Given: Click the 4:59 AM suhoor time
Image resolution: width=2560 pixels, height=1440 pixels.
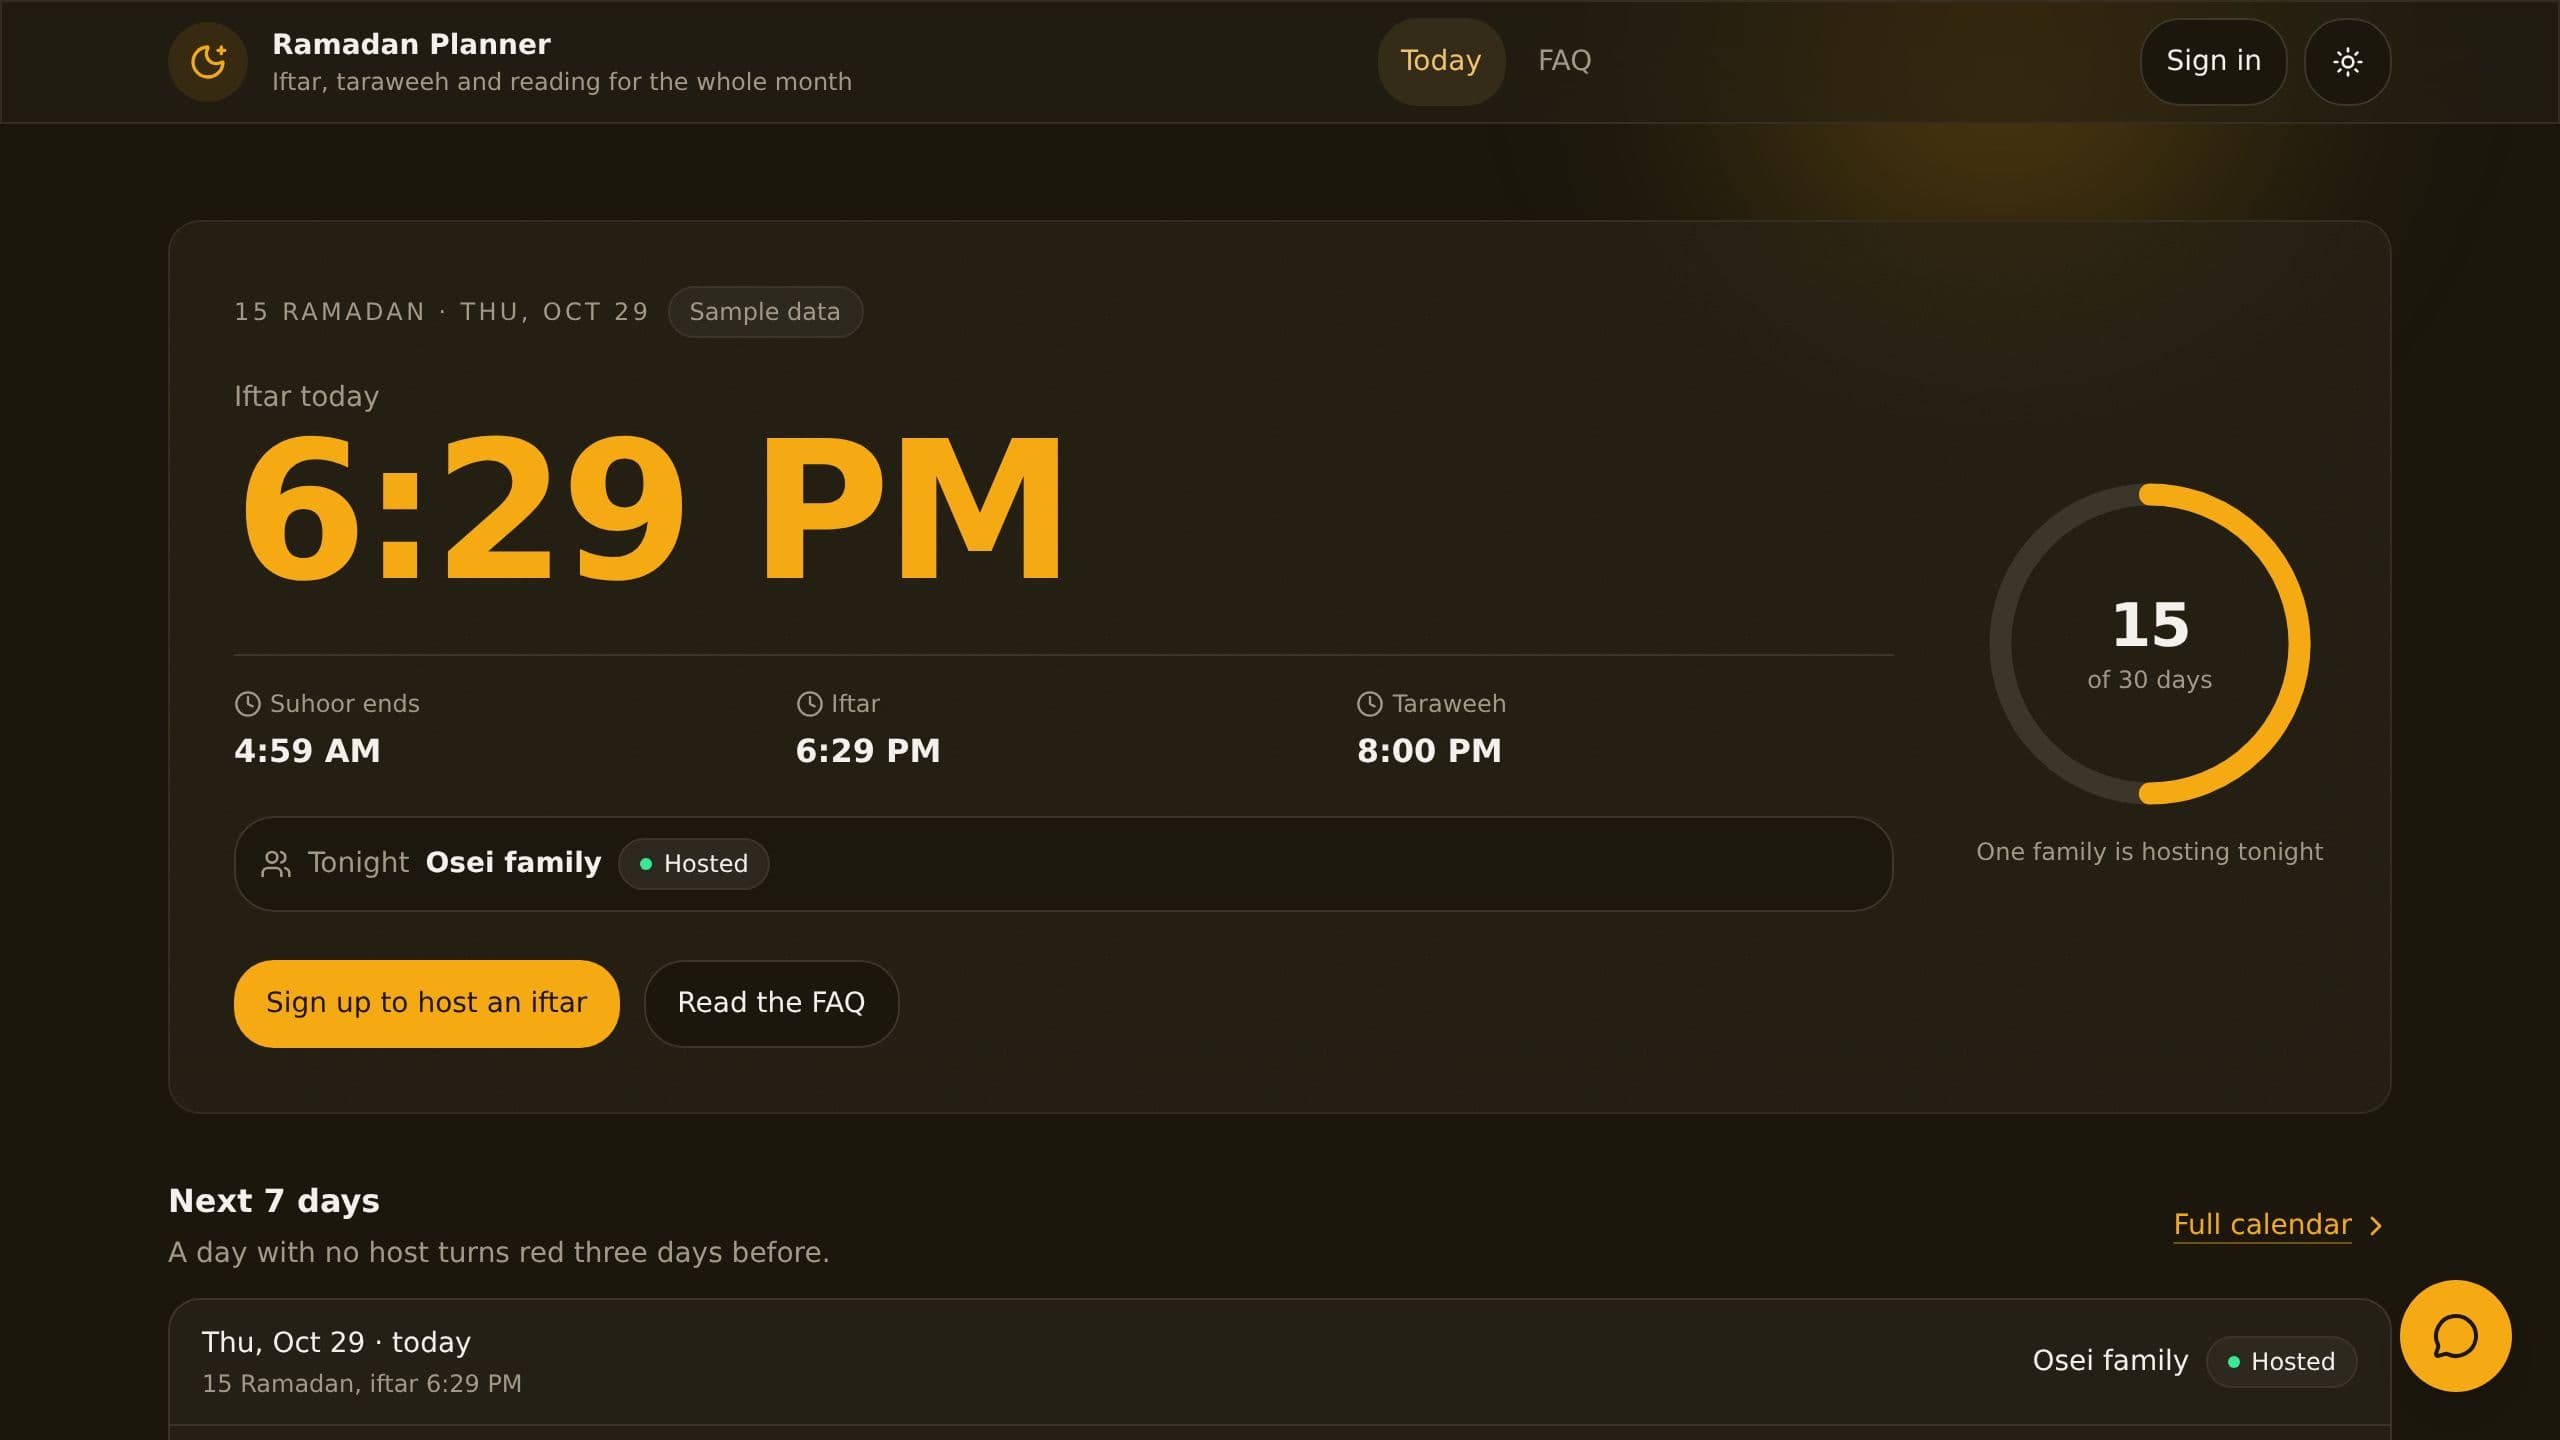Looking at the screenshot, I should click(307, 751).
